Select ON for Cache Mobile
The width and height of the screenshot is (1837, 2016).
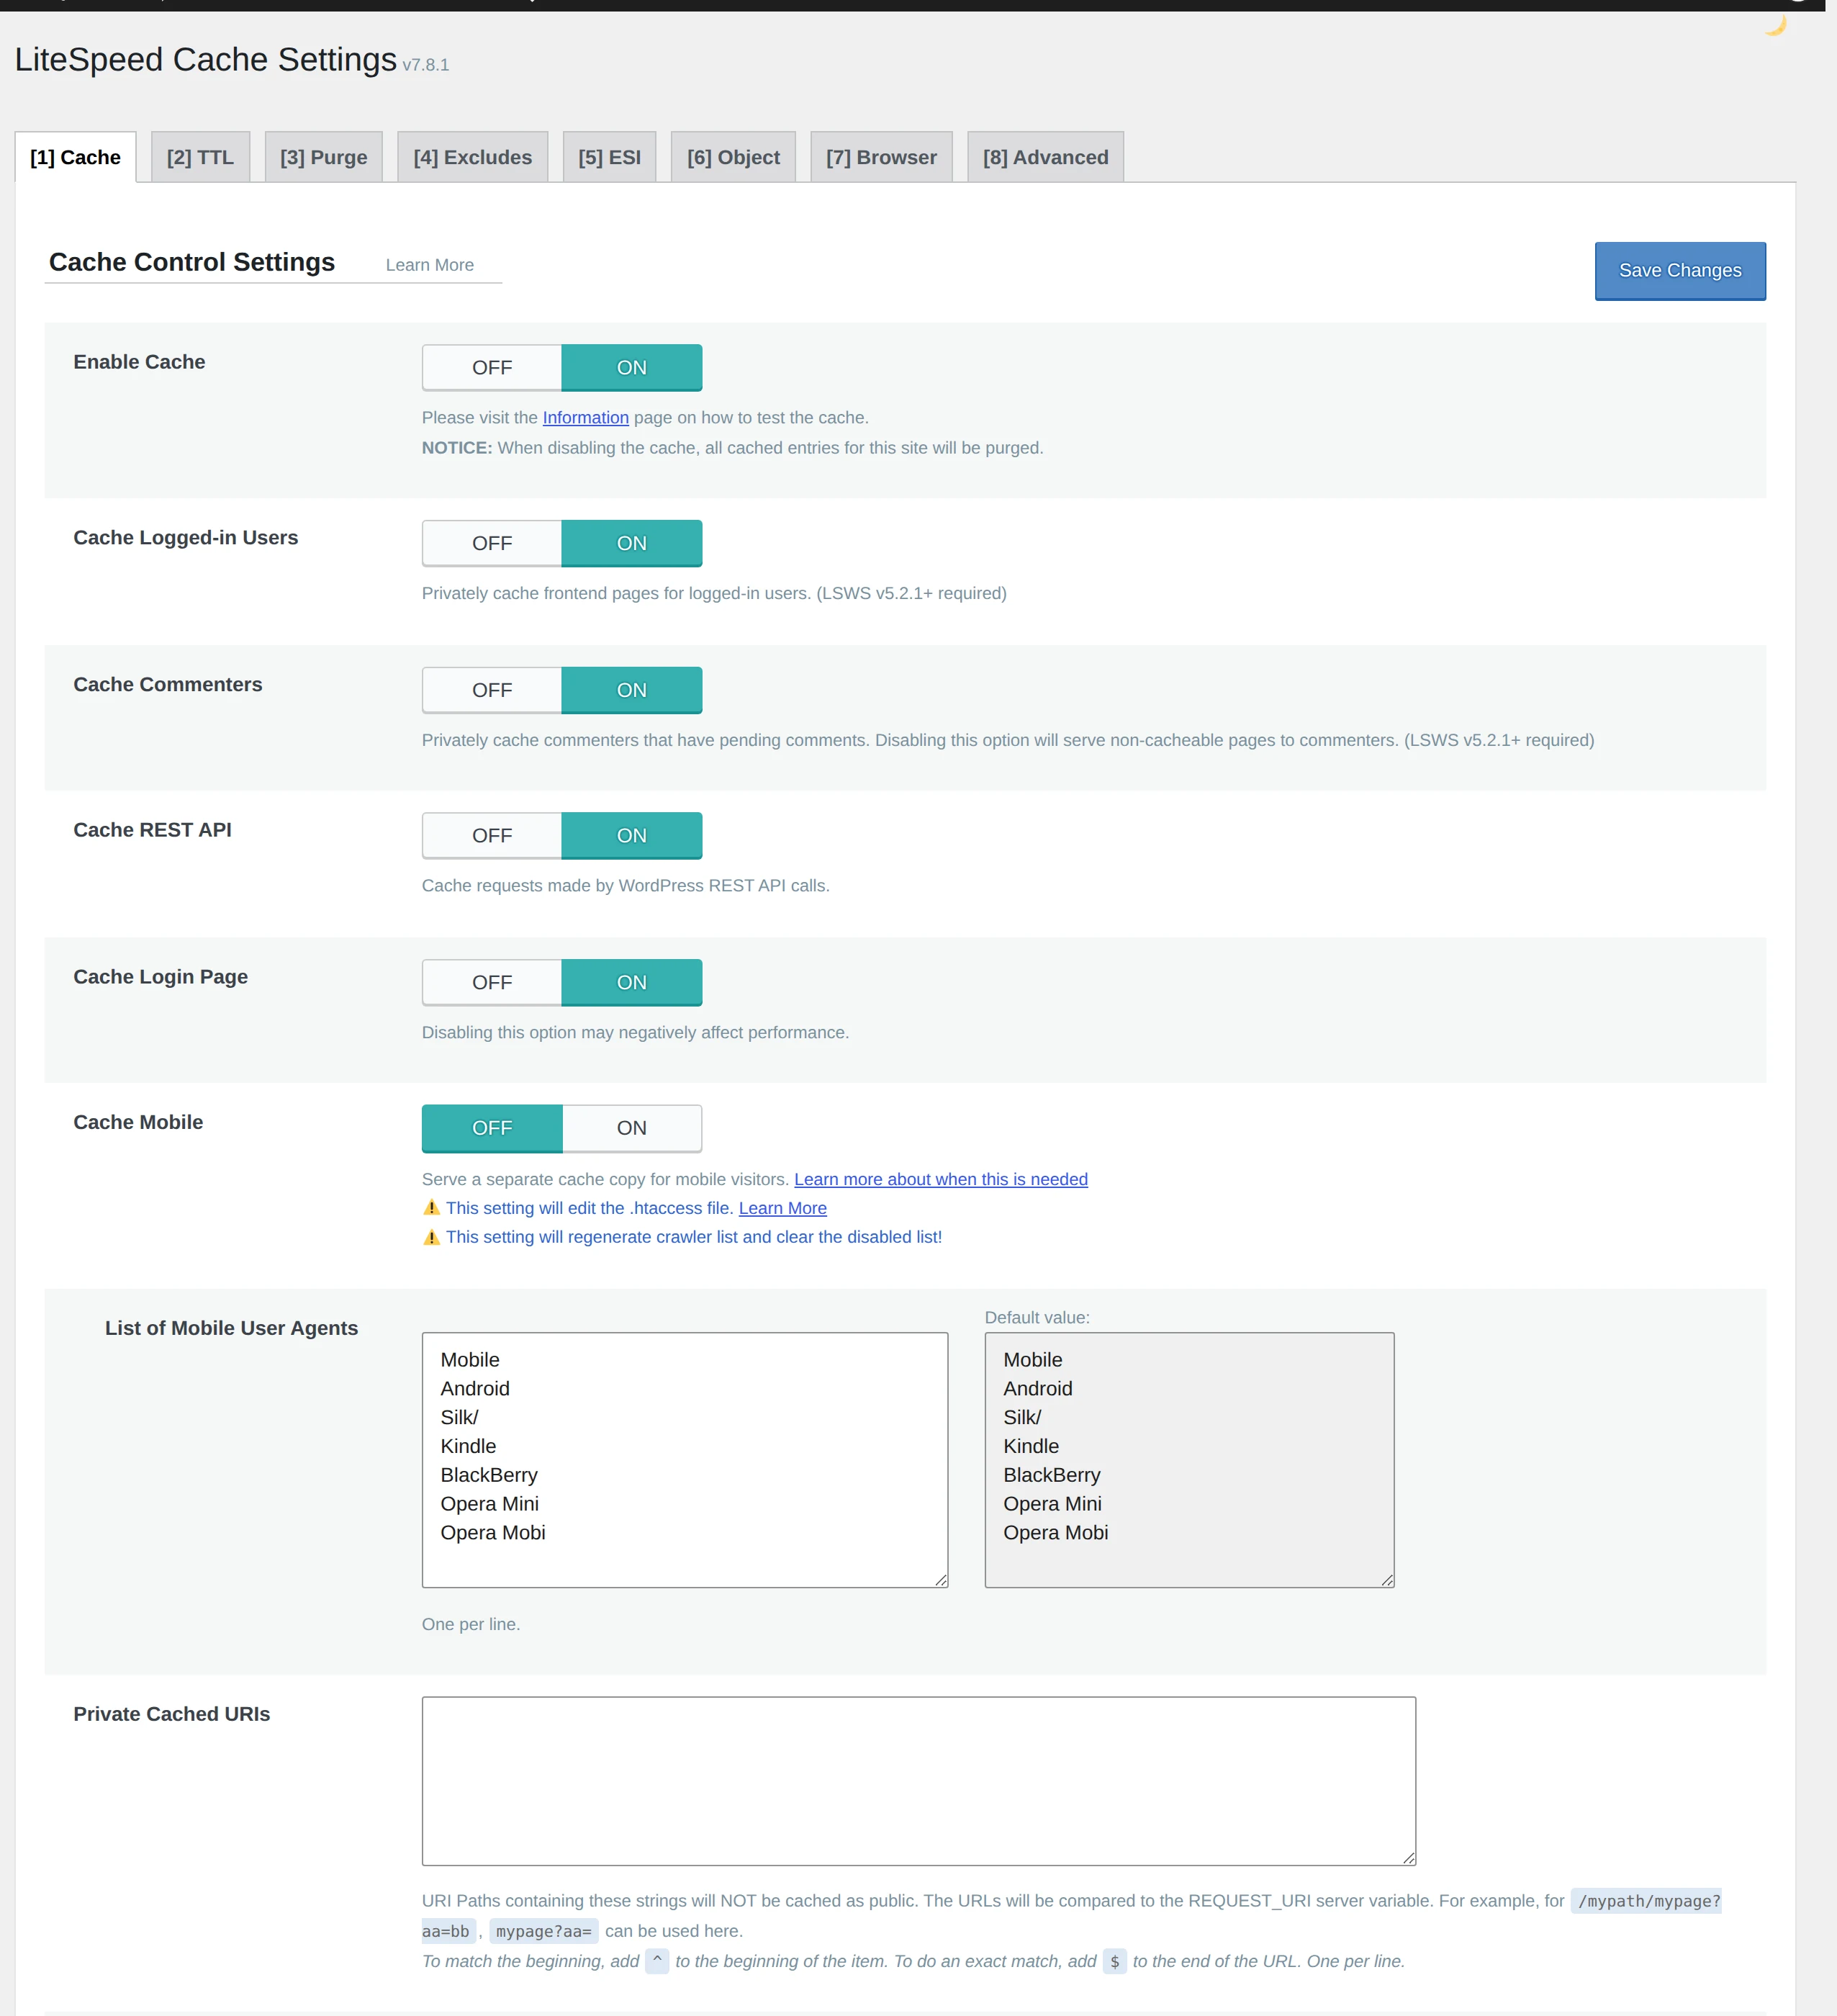click(x=632, y=1128)
